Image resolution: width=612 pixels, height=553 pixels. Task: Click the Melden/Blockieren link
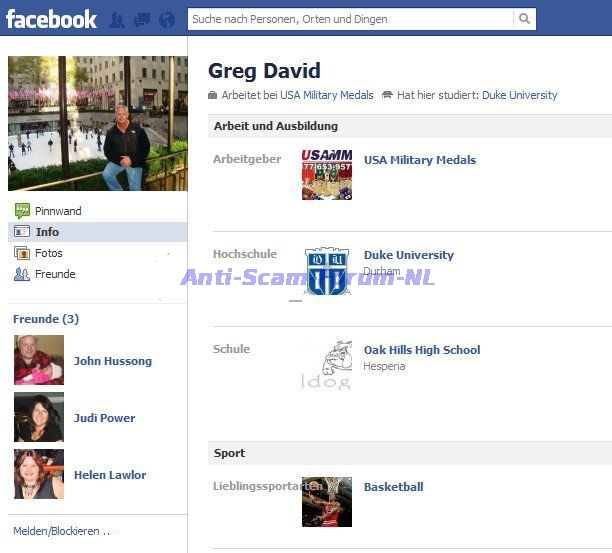[62, 531]
